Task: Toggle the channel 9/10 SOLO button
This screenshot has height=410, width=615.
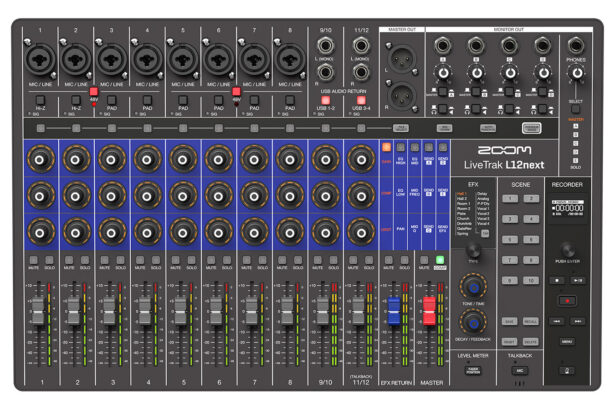Action: click(x=333, y=260)
